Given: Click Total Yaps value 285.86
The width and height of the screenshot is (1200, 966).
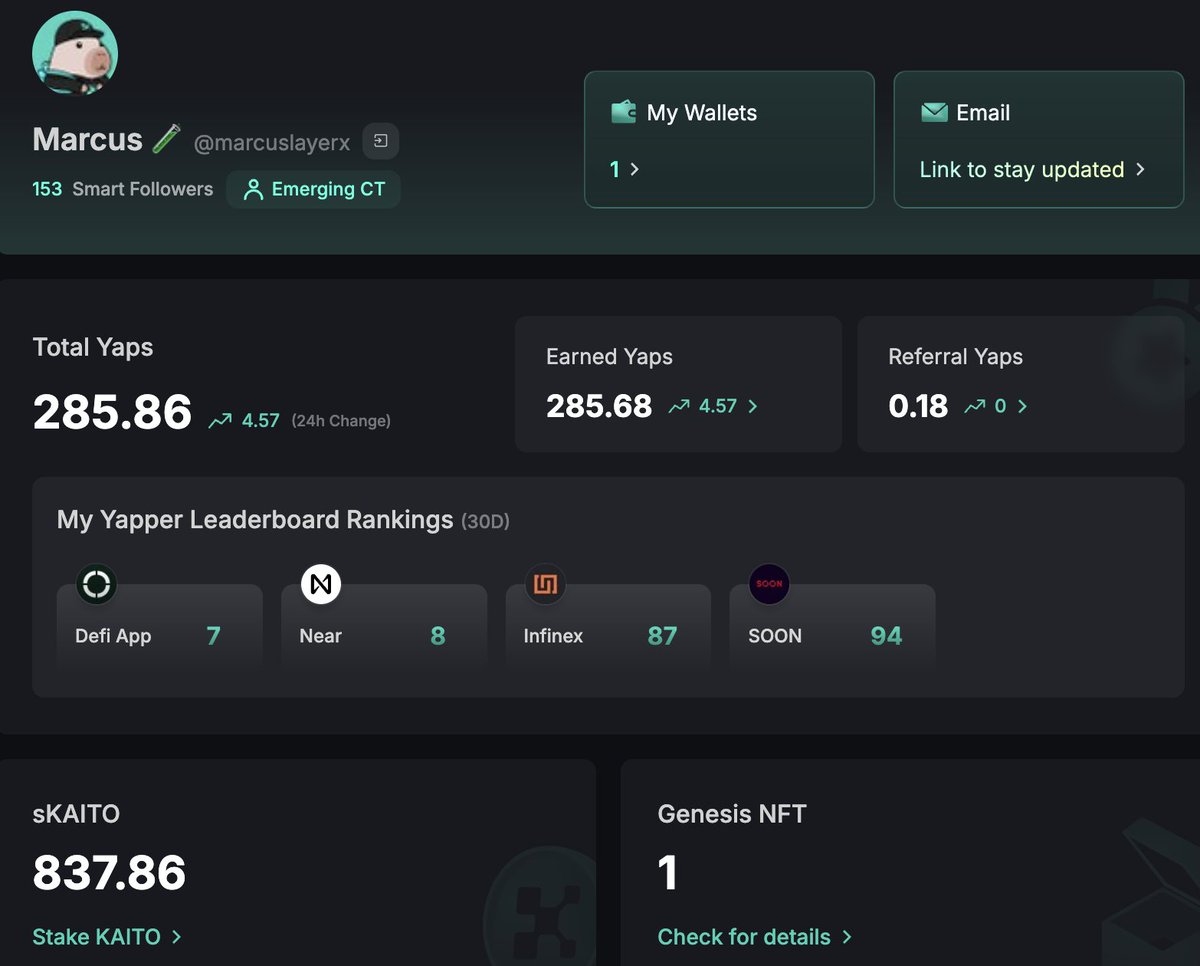Looking at the screenshot, I should 112,412.
